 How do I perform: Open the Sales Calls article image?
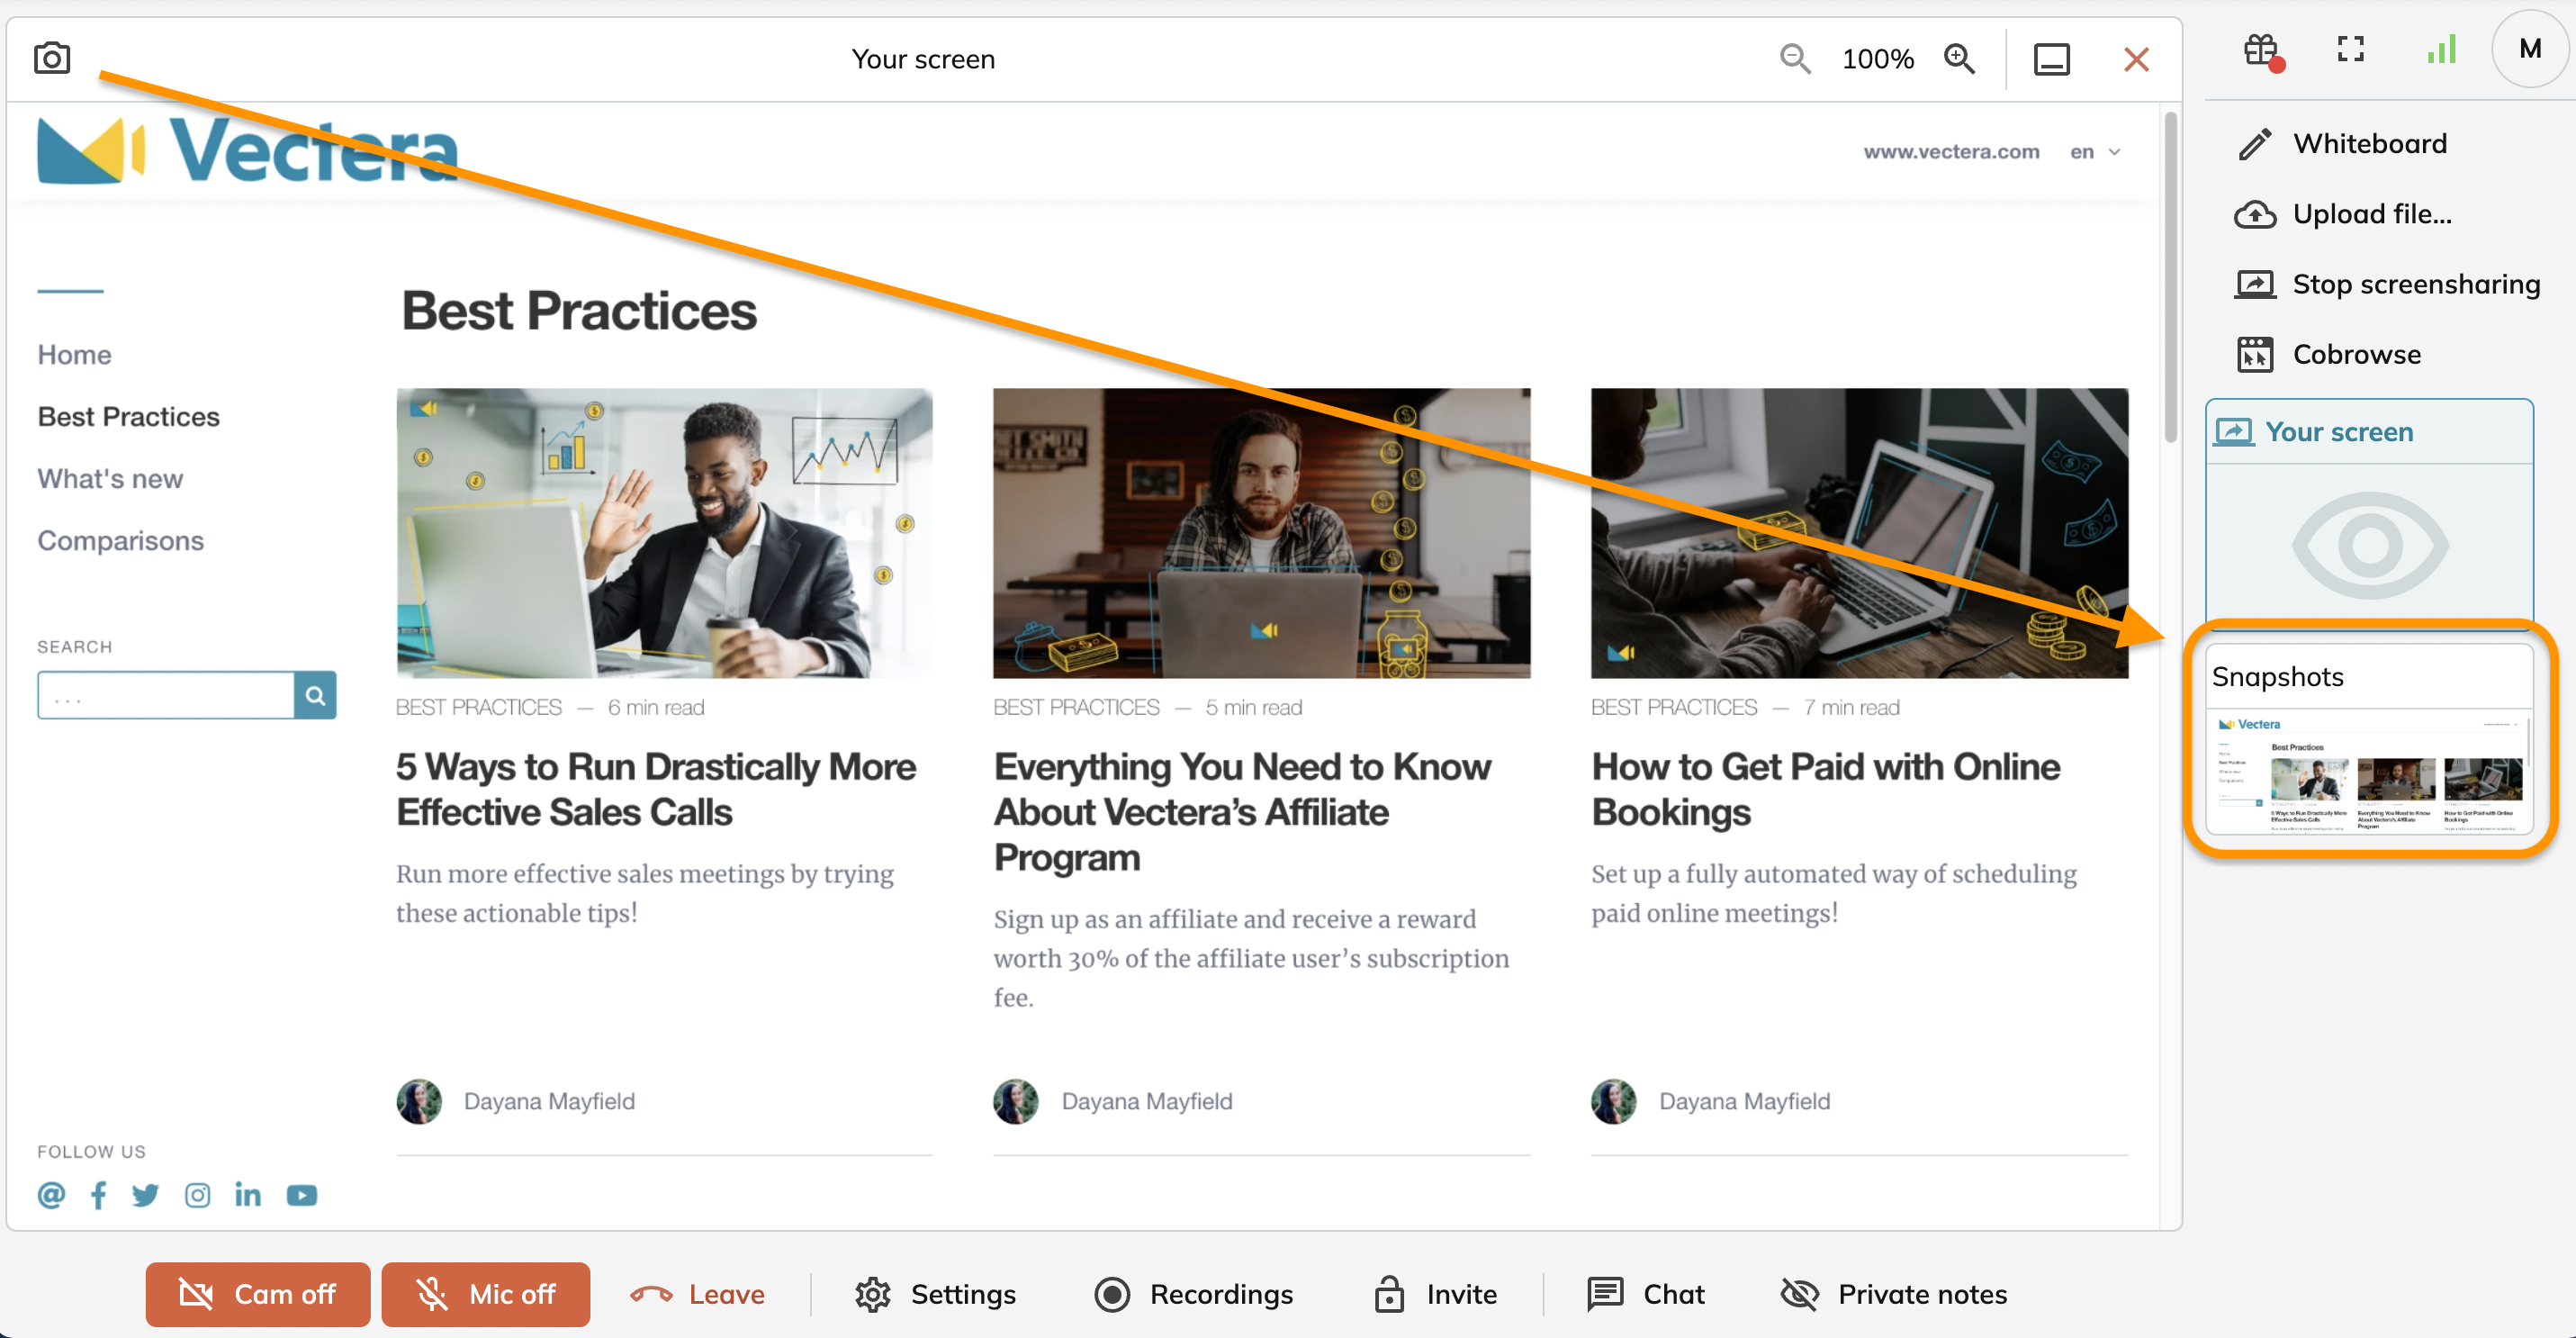[664, 533]
